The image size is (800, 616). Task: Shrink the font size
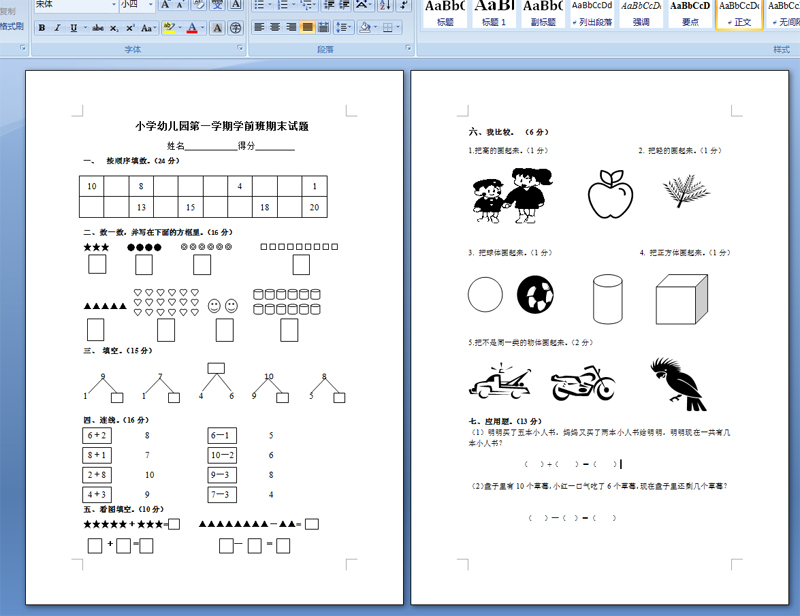(x=180, y=5)
